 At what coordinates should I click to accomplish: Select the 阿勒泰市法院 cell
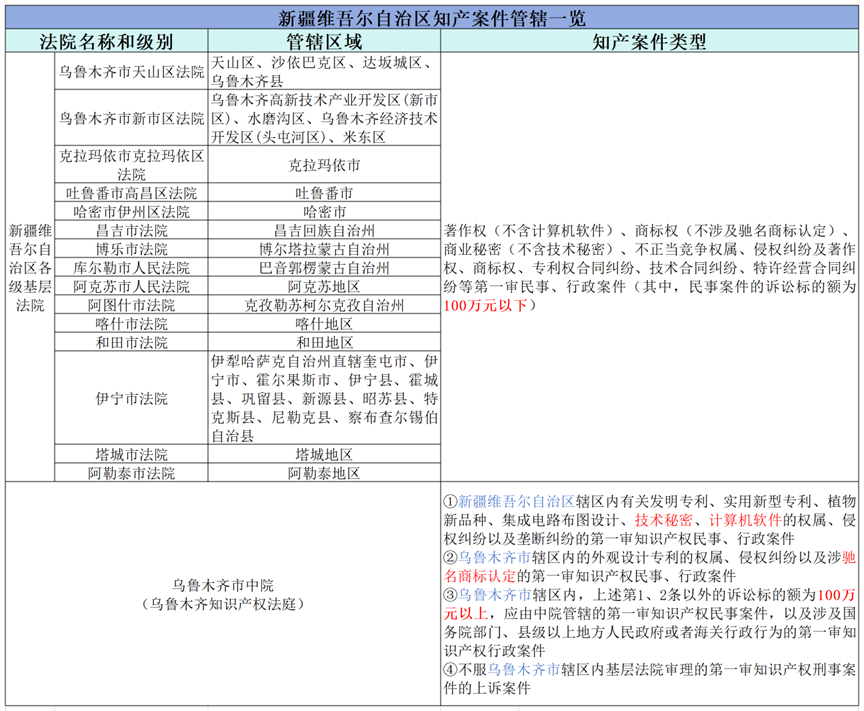(x=131, y=473)
